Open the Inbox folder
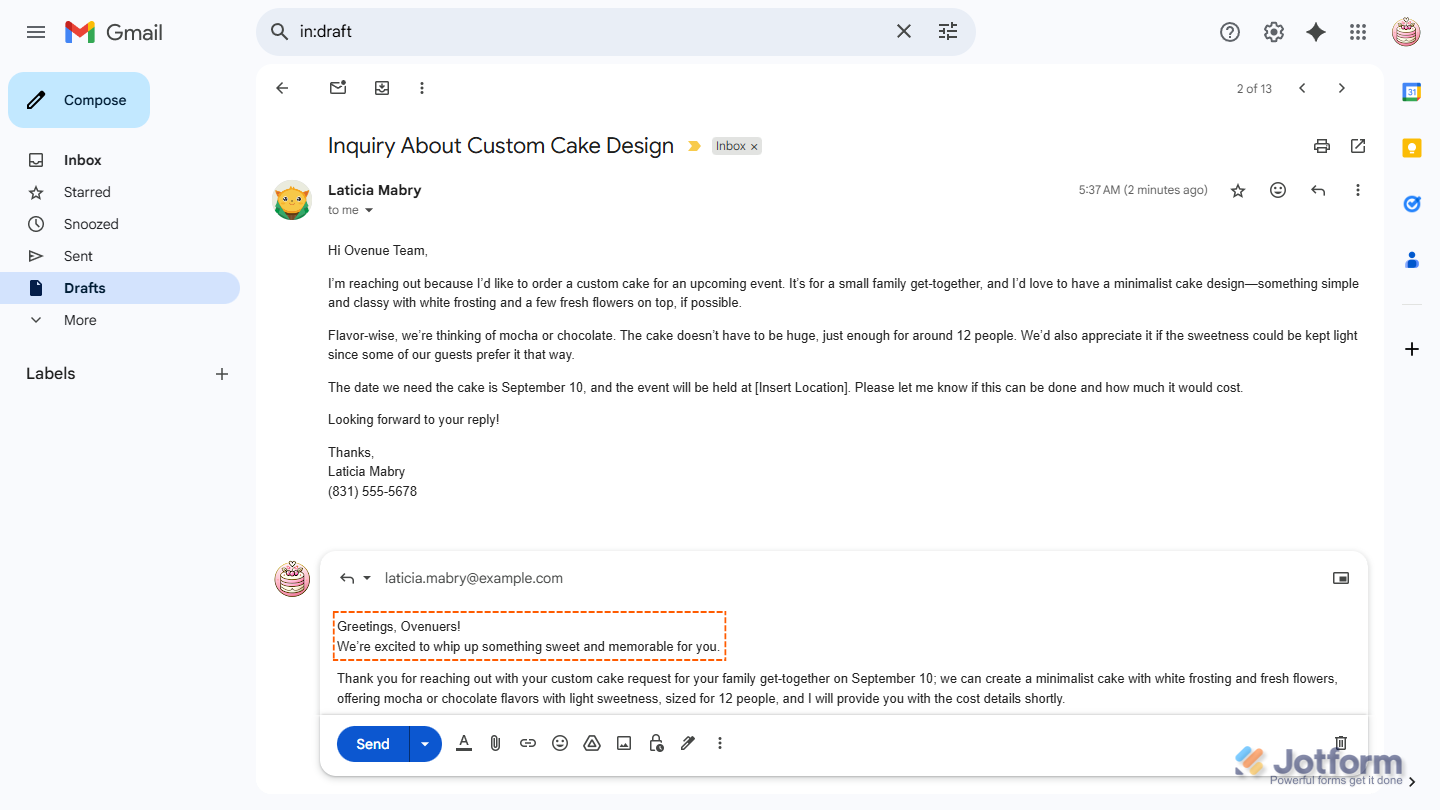The image size is (1440, 810). (x=83, y=160)
